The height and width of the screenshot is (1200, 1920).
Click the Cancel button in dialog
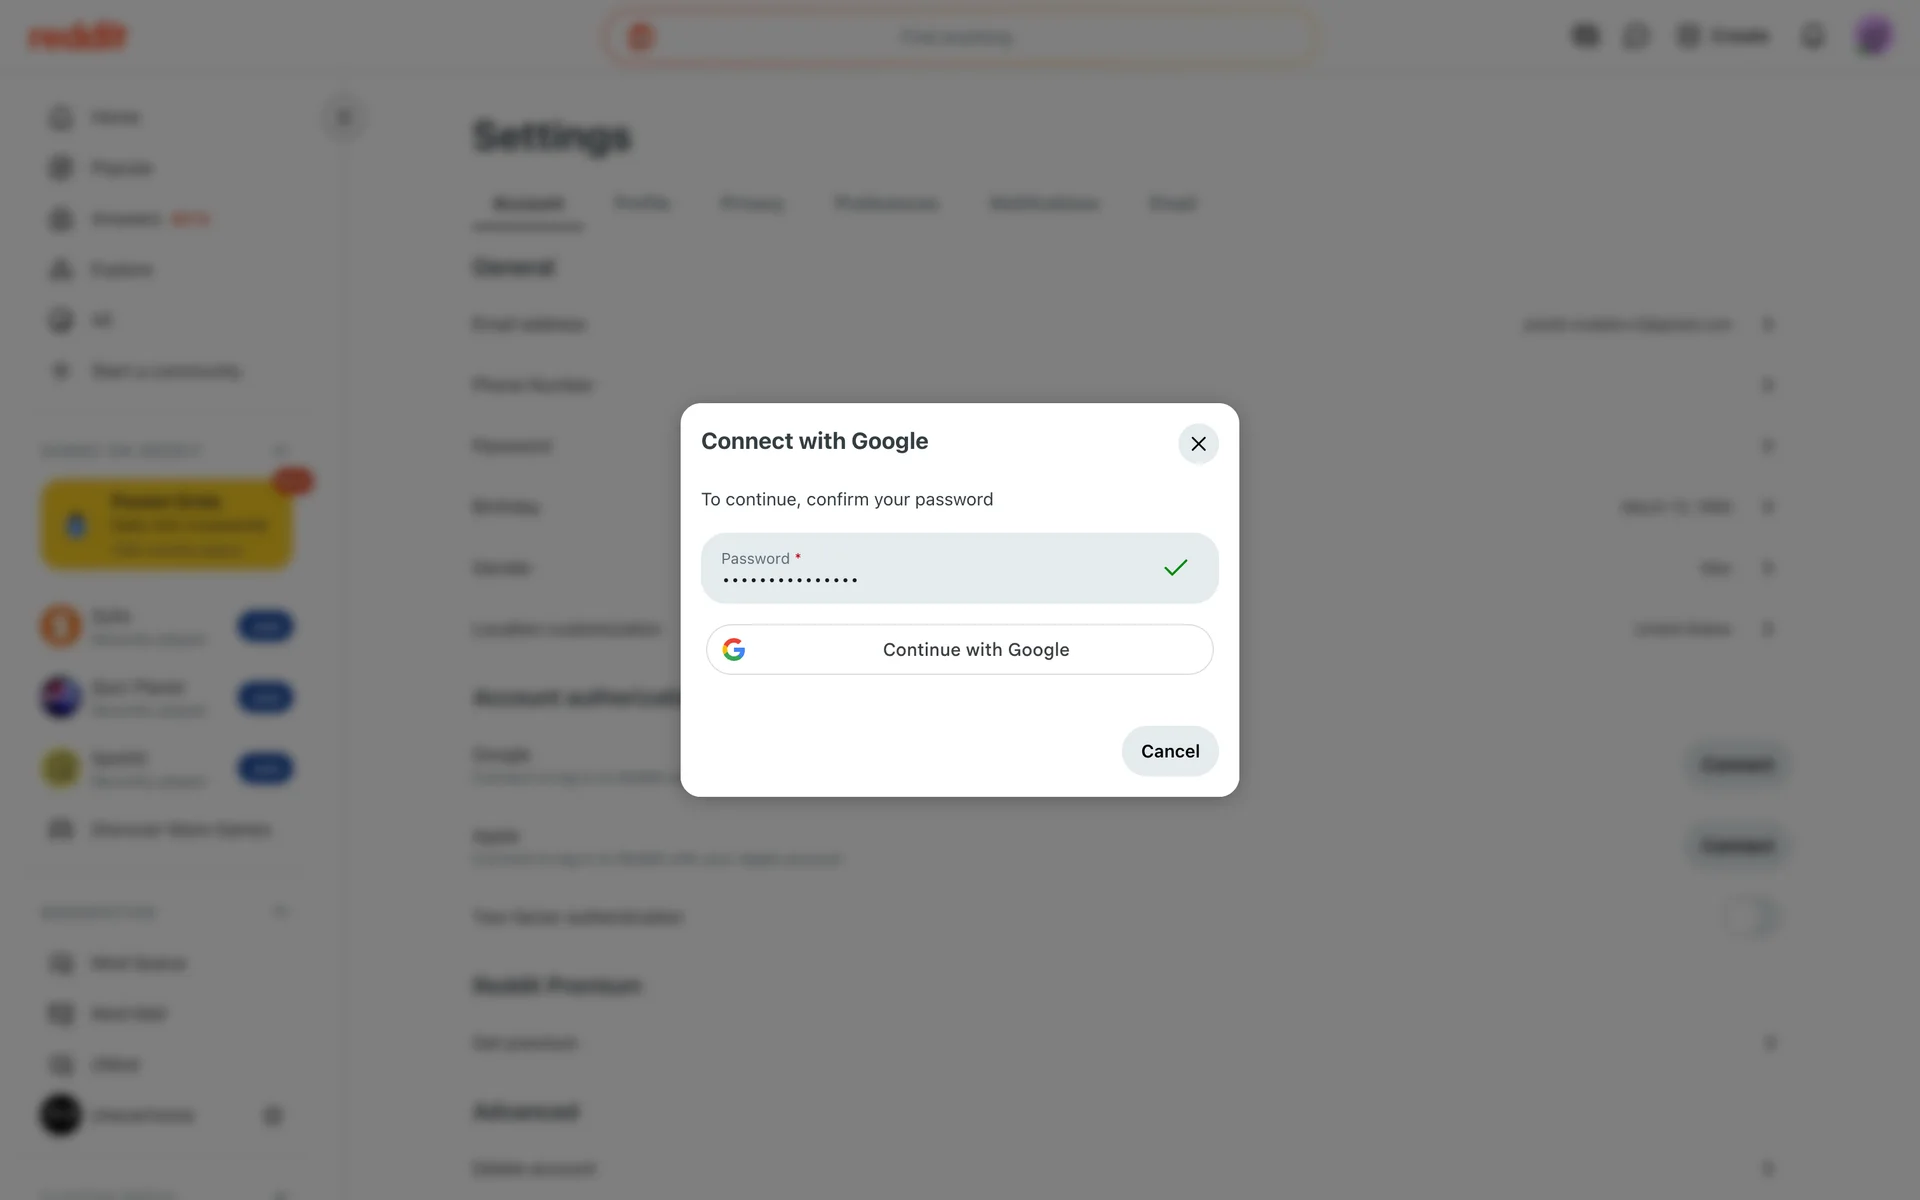[x=1169, y=751]
